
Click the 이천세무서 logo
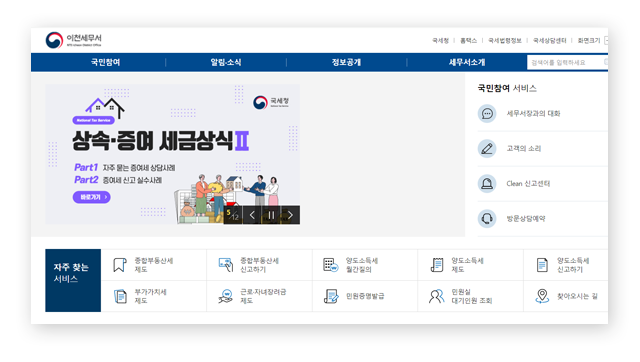click(73, 40)
